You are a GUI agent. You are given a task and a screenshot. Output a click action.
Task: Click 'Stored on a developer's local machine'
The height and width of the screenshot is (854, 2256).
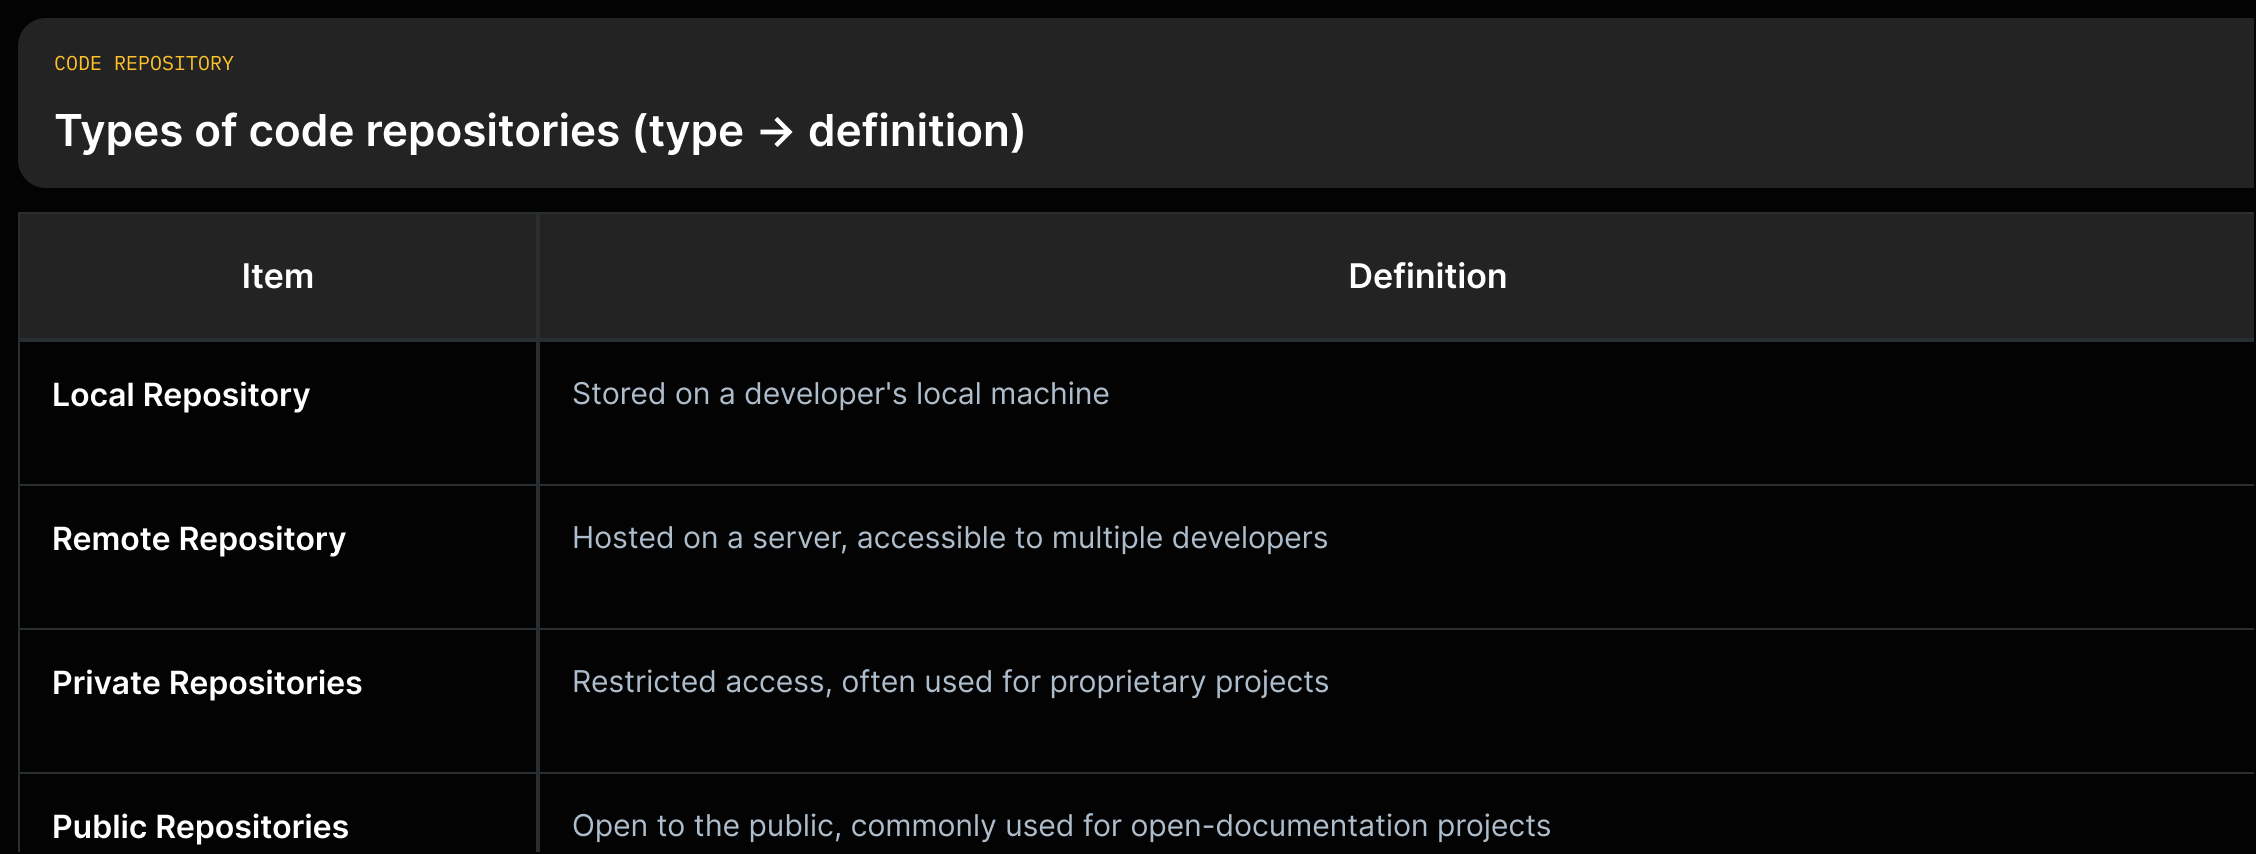(840, 394)
